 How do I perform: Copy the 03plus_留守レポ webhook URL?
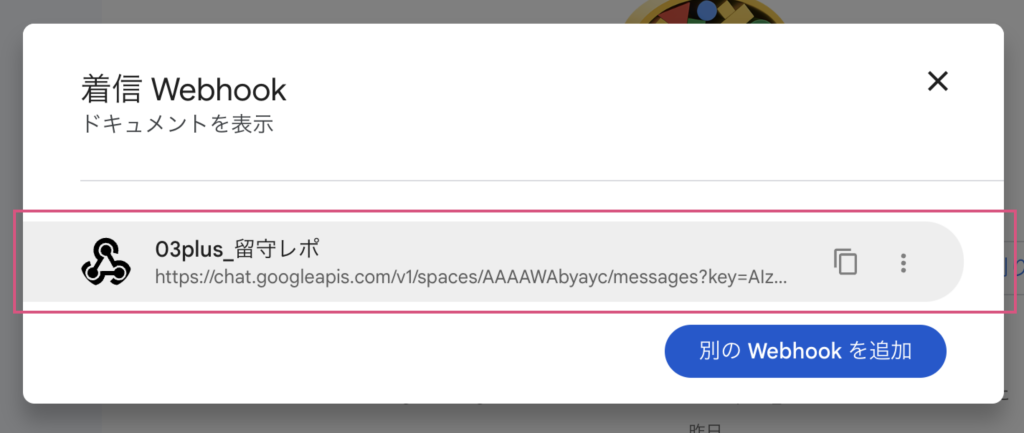point(845,262)
